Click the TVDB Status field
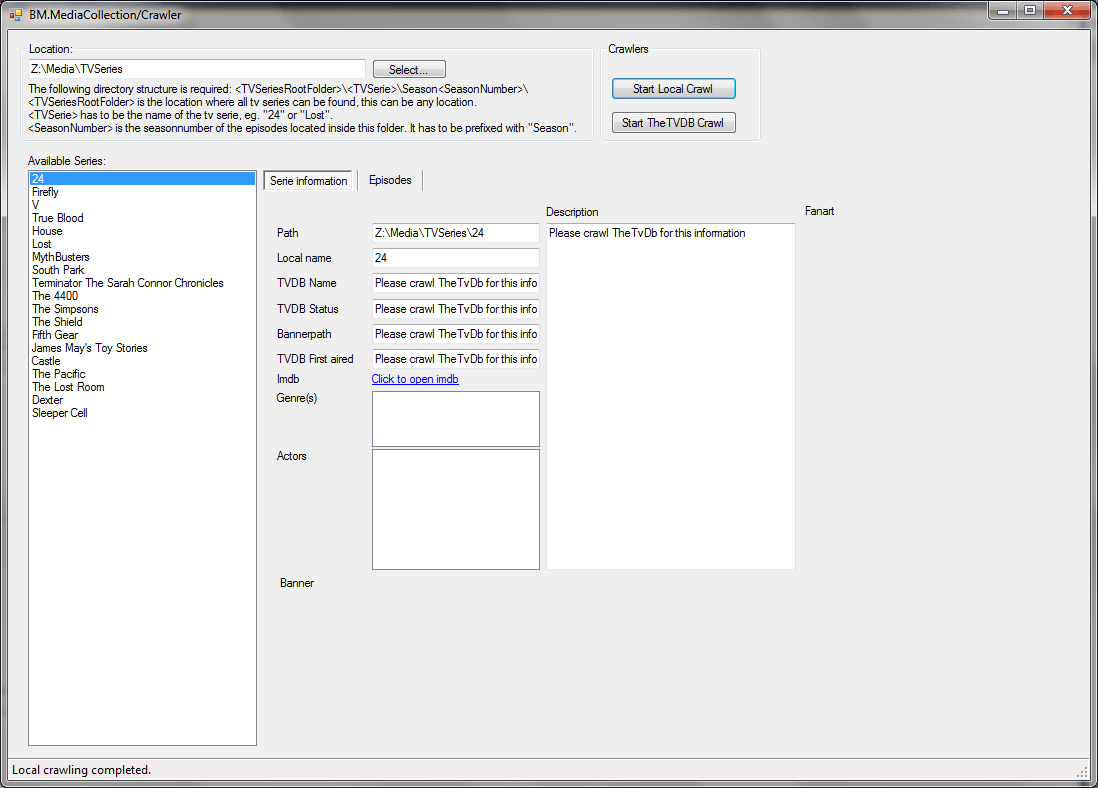 [455, 309]
